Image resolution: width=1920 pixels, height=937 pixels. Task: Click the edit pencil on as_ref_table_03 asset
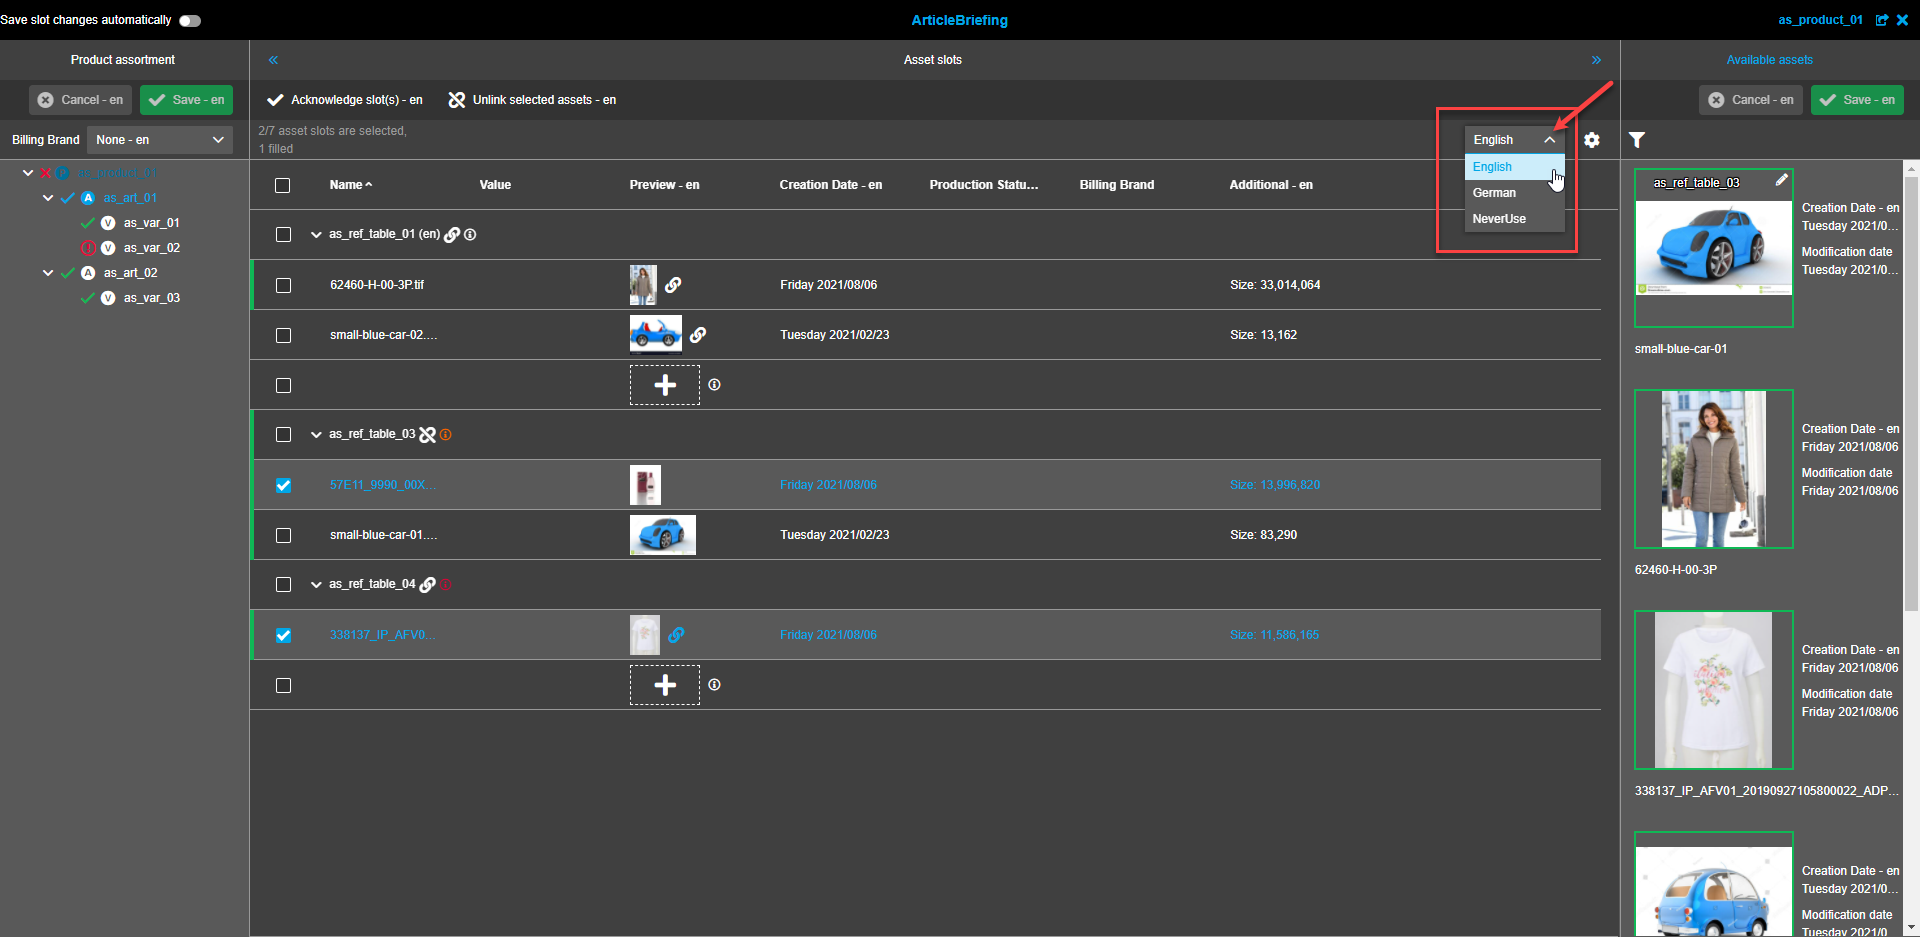coord(1783,180)
